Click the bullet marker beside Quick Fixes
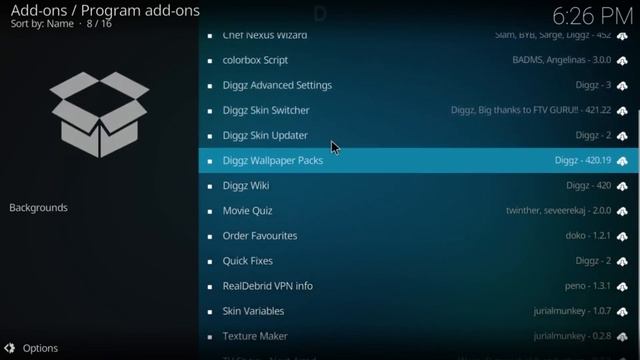640x360 pixels. [210, 262]
